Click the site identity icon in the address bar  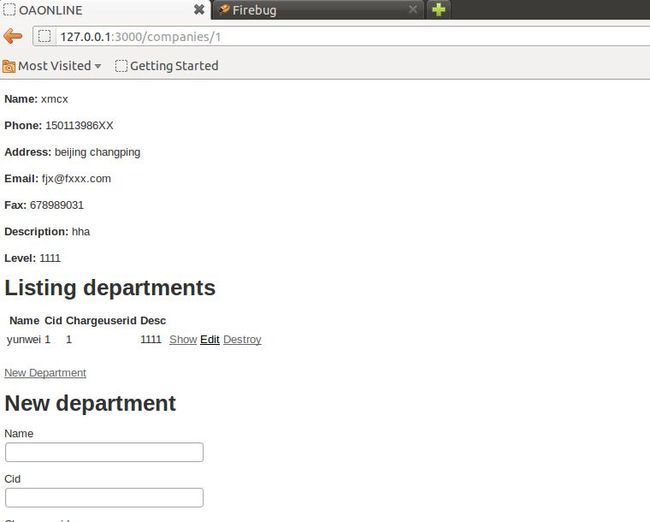pos(44,36)
